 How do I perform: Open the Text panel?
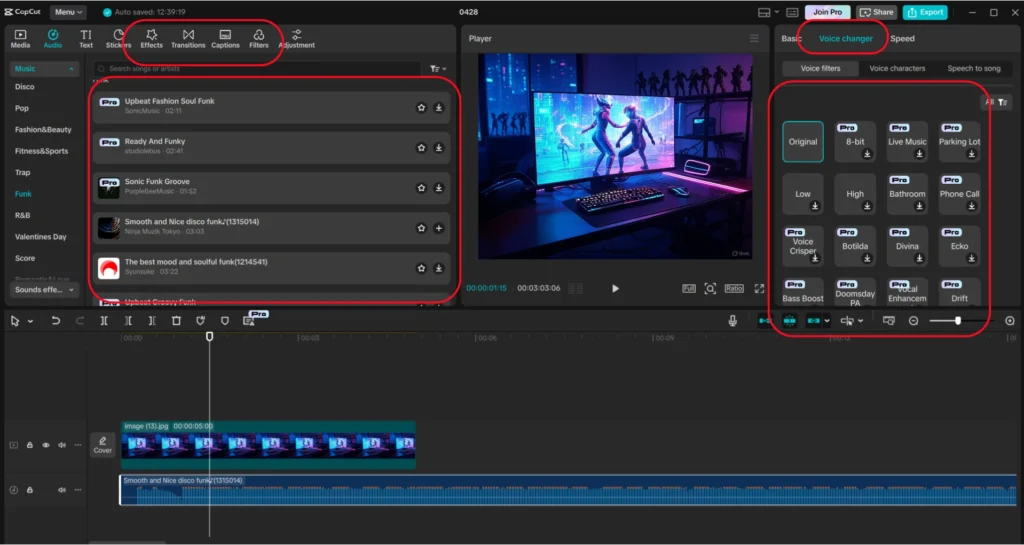(86, 39)
